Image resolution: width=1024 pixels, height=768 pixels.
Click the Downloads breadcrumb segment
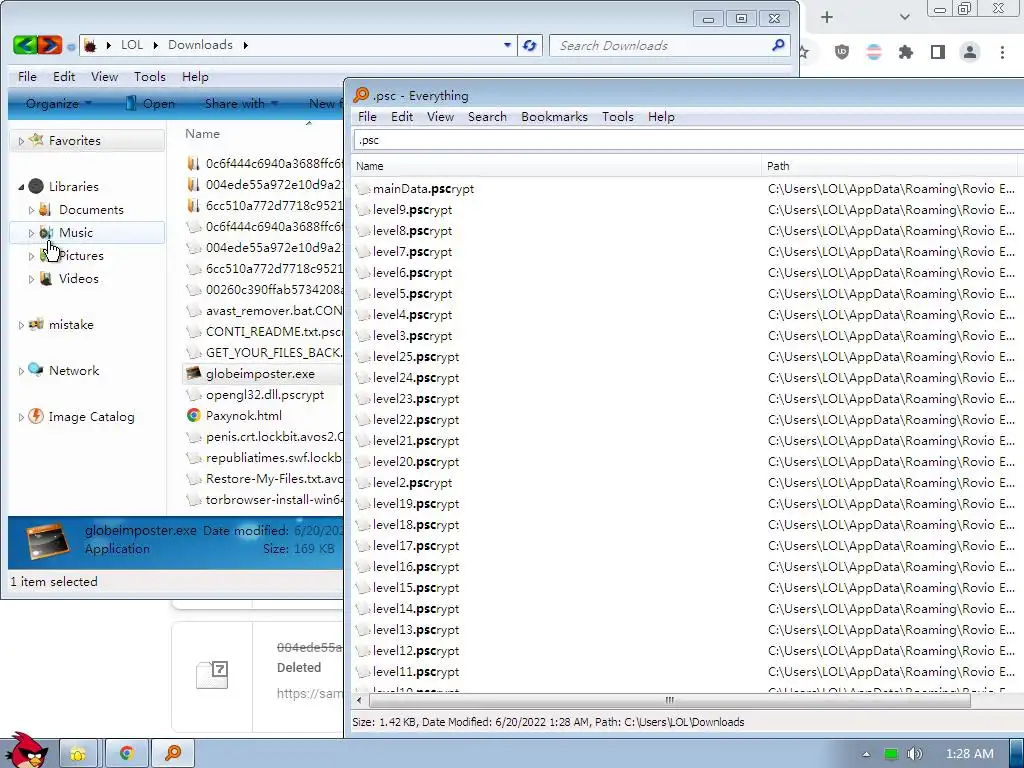point(200,45)
